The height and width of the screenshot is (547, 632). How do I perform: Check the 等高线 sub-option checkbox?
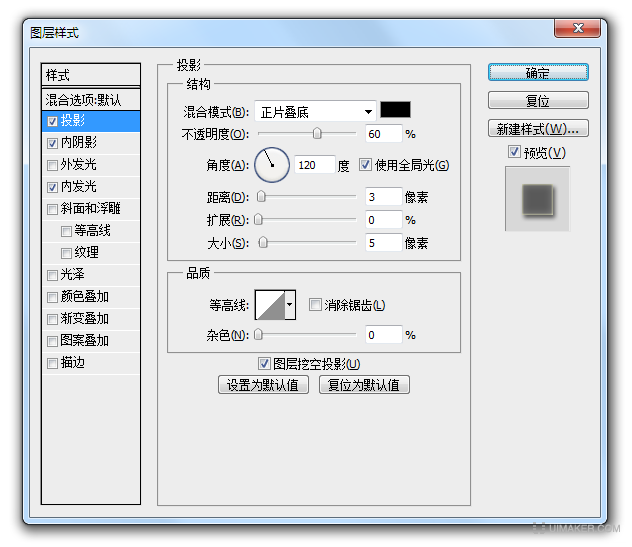click(66, 231)
